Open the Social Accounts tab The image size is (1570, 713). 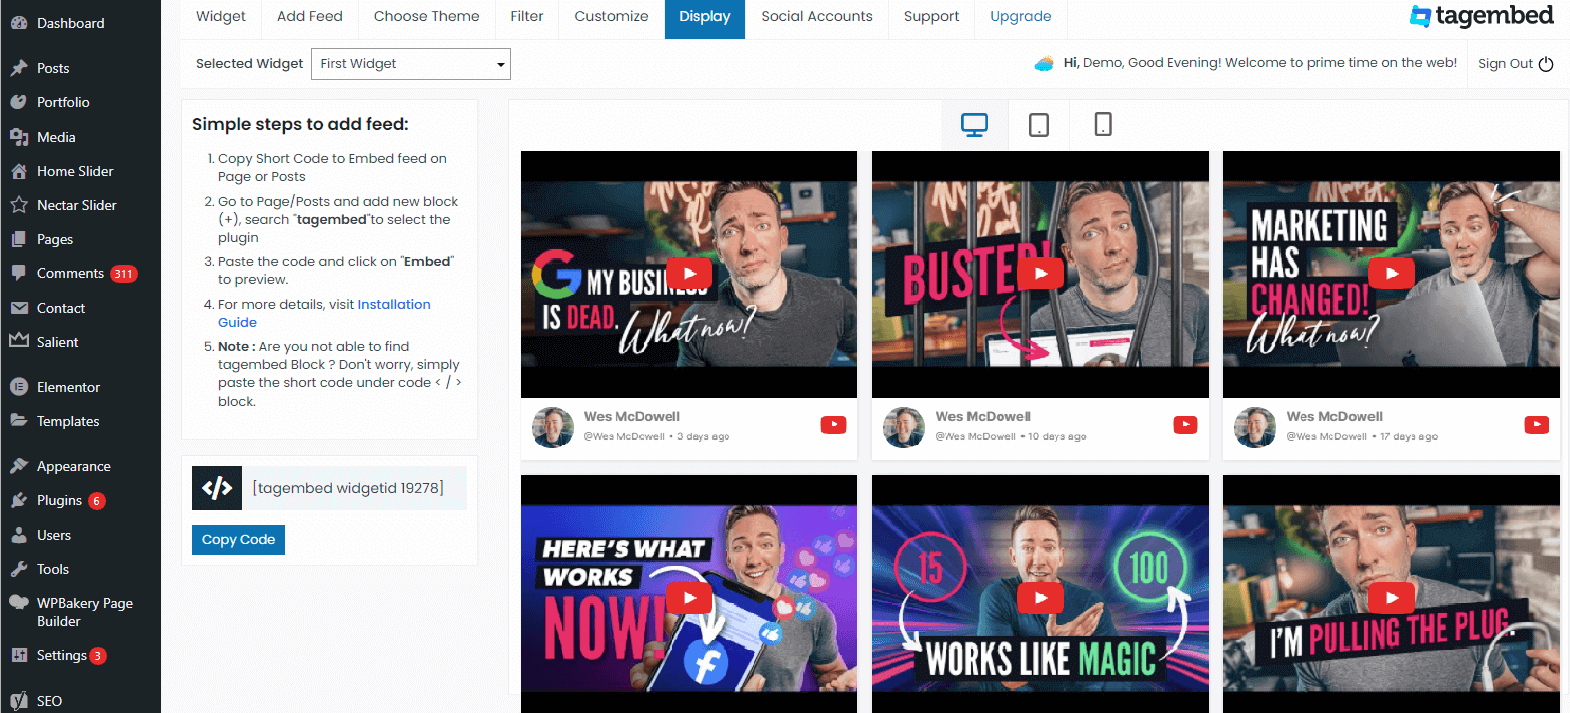(817, 17)
